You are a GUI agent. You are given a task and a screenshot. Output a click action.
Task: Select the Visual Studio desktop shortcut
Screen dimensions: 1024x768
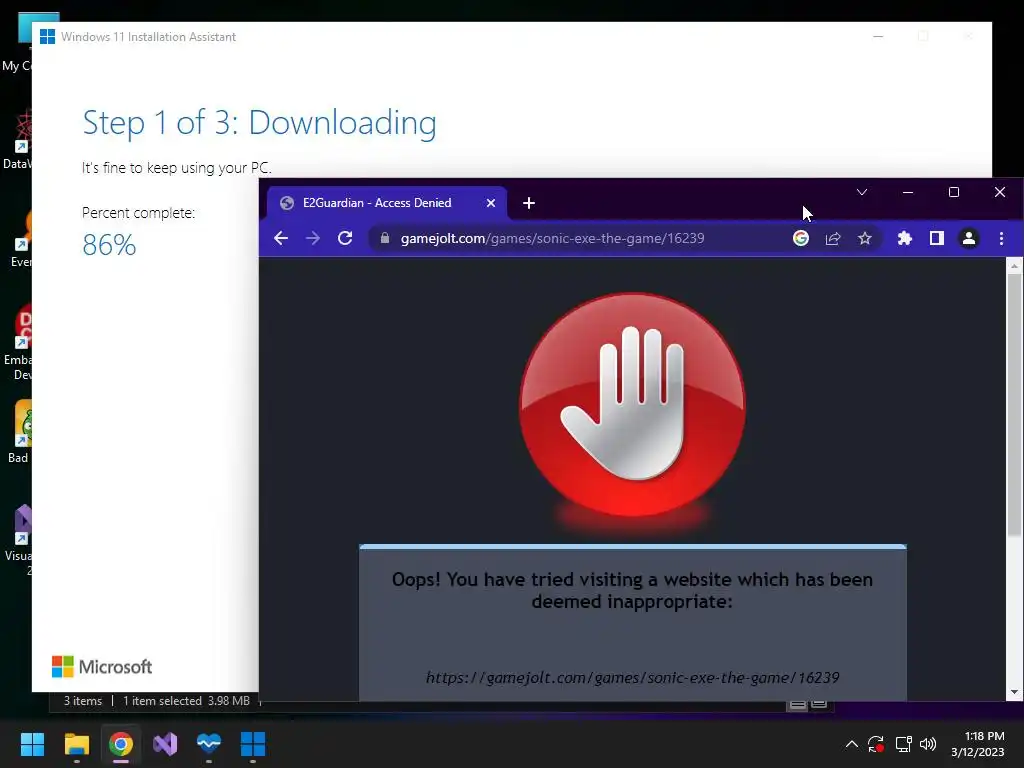20,539
